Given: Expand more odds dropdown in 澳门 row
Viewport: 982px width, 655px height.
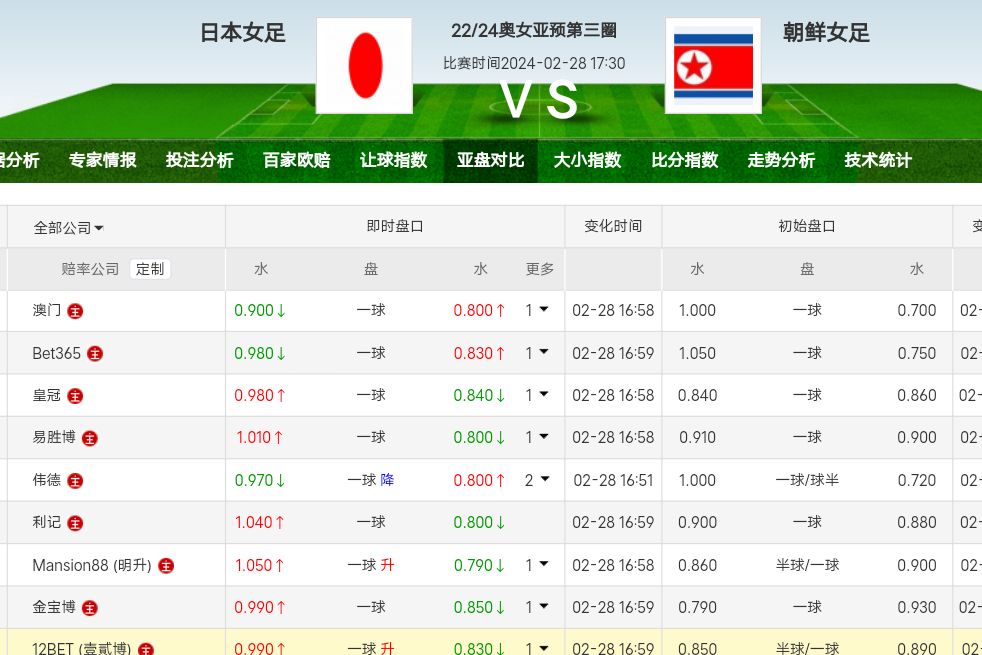Looking at the screenshot, I should (x=537, y=310).
